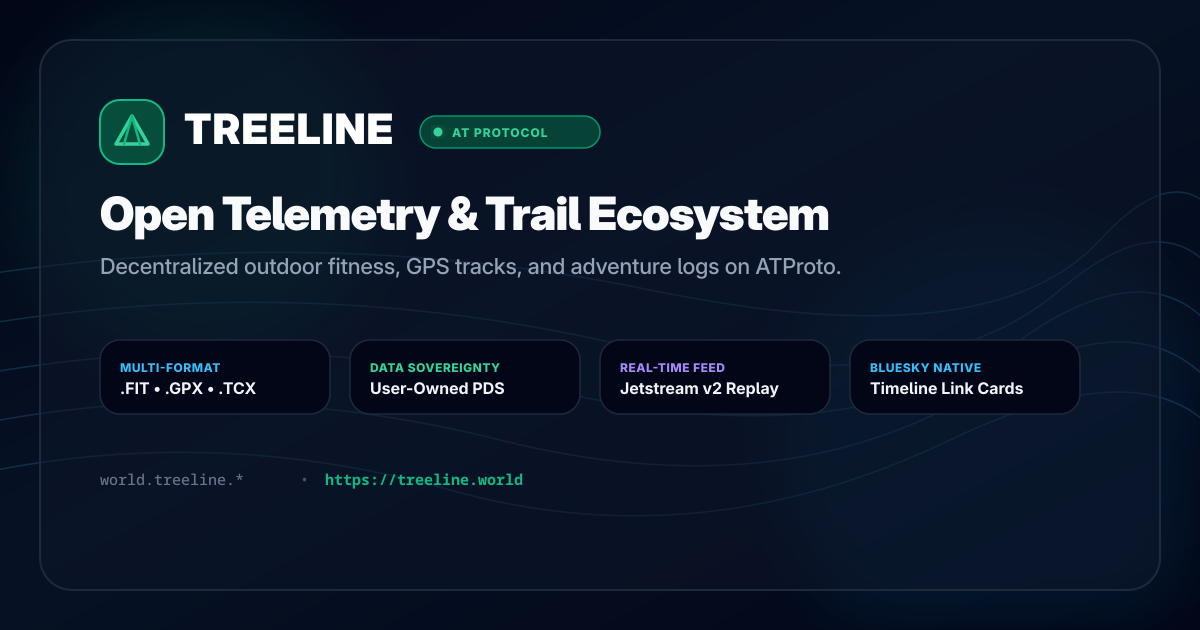Image resolution: width=1200 pixels, height=630 pixels.
Task: Open the https://treeline.world link
Action: [424, 480]
